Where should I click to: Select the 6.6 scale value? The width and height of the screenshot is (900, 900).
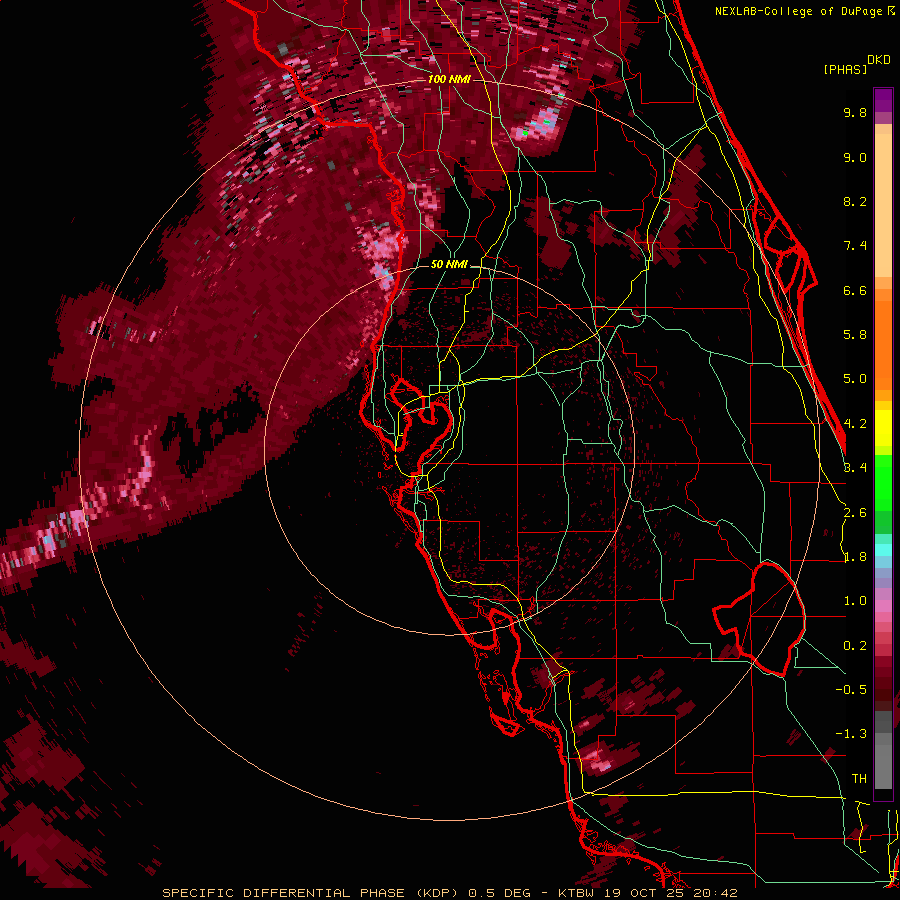(x=855, y=290)
